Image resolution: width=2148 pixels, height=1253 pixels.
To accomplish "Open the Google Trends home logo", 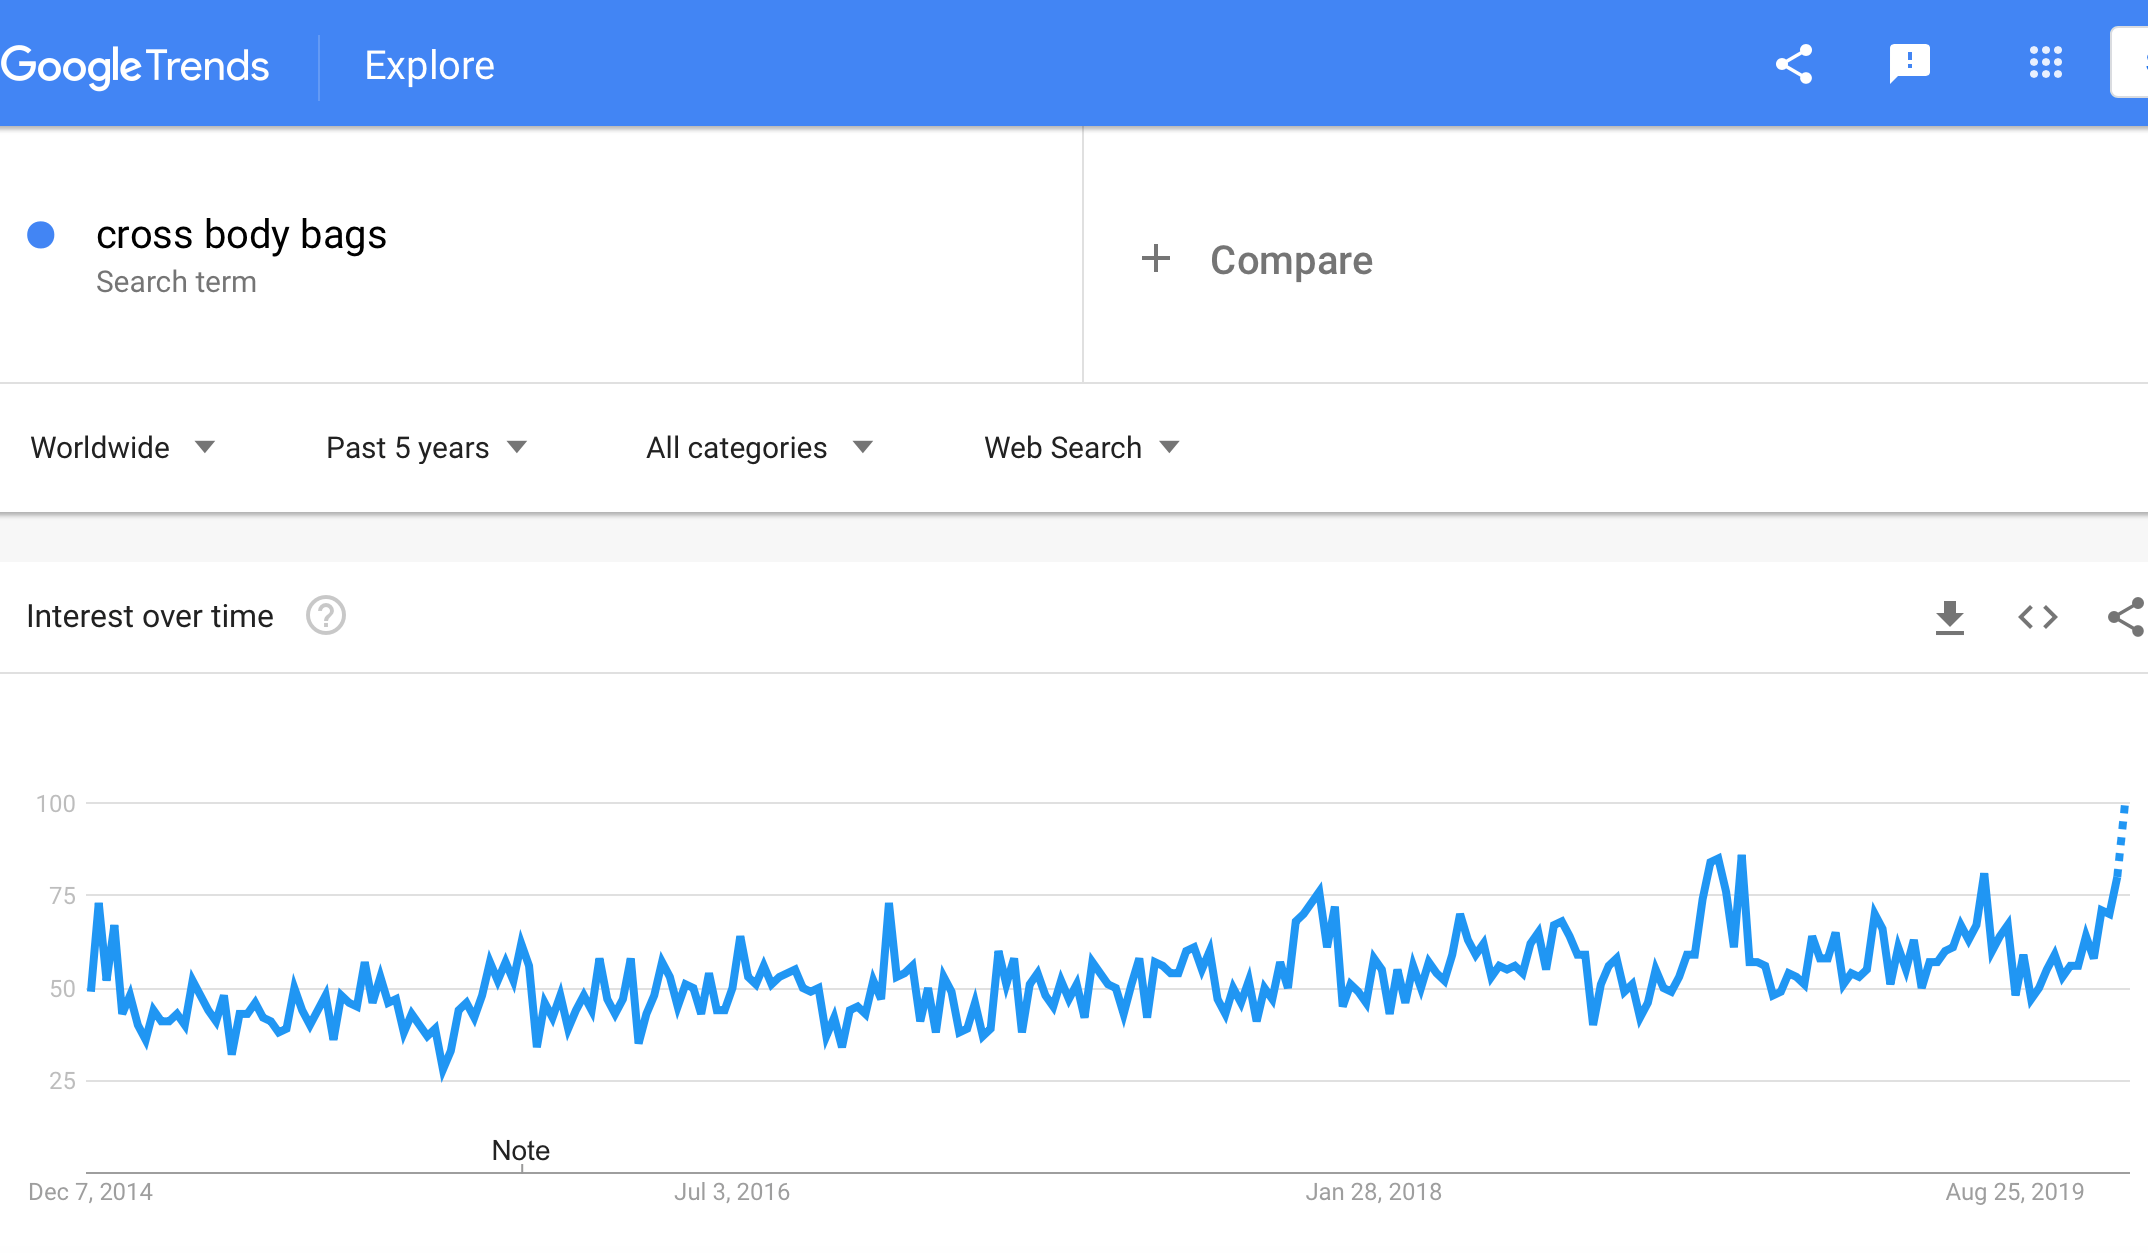I will [x=135, y=66].
